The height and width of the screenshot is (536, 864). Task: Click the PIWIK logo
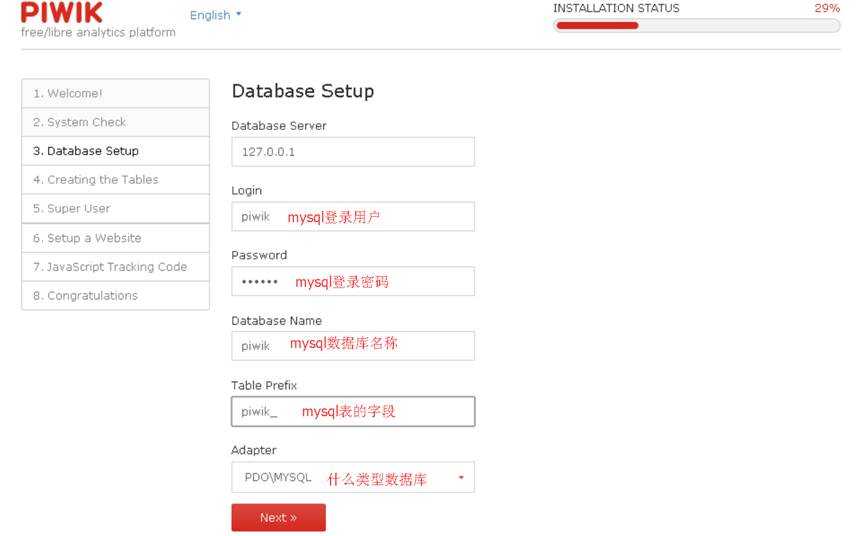pos(62,13)
